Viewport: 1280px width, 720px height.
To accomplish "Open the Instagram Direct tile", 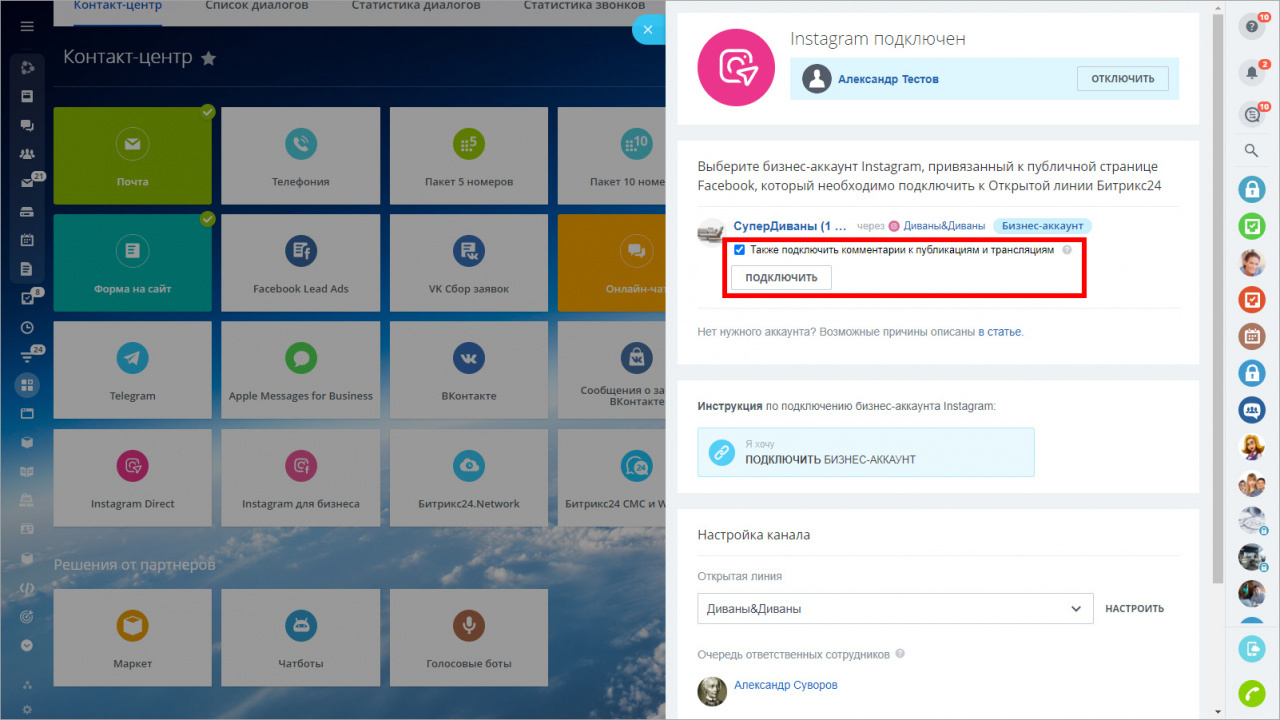I will pos(132,478).
